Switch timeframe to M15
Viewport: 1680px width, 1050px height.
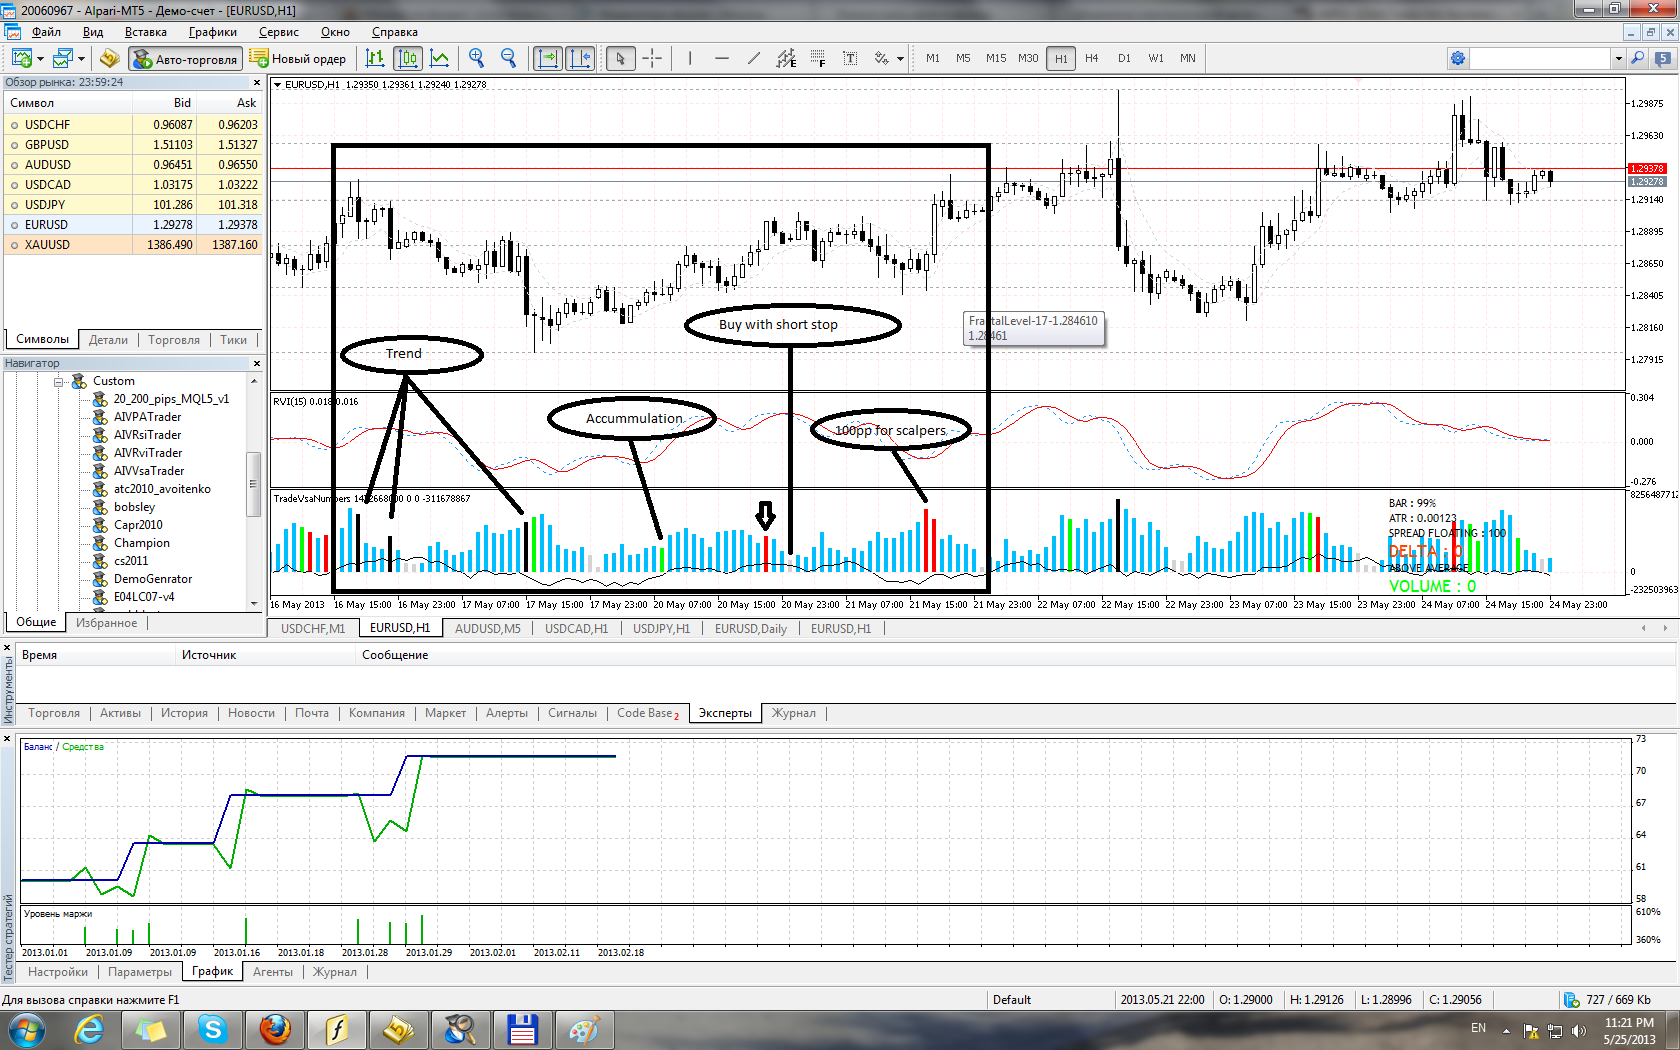[x=996, y=58]
